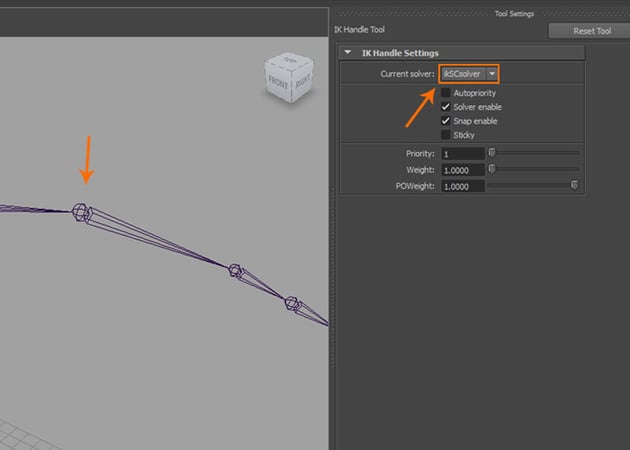This screenshot has width=630, height=450.
Task: Enable the Autopriority checkbox
Action: point(446,93)
